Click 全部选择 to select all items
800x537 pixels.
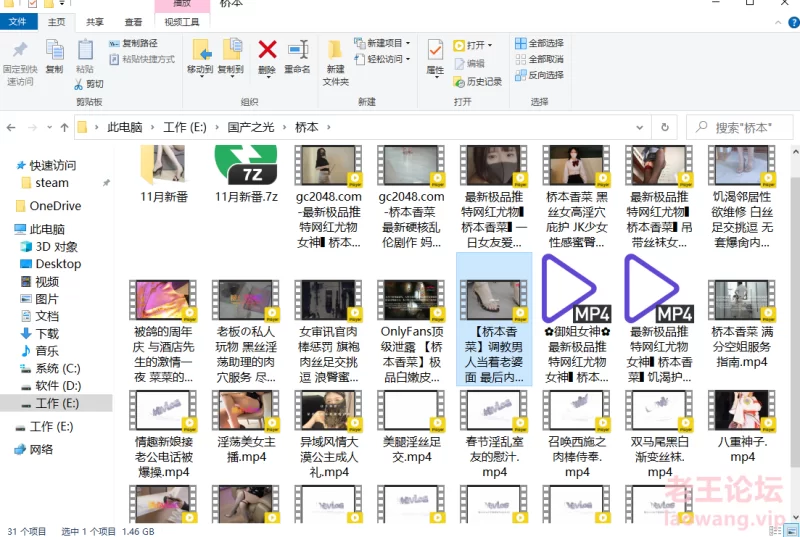click(539, 43)
